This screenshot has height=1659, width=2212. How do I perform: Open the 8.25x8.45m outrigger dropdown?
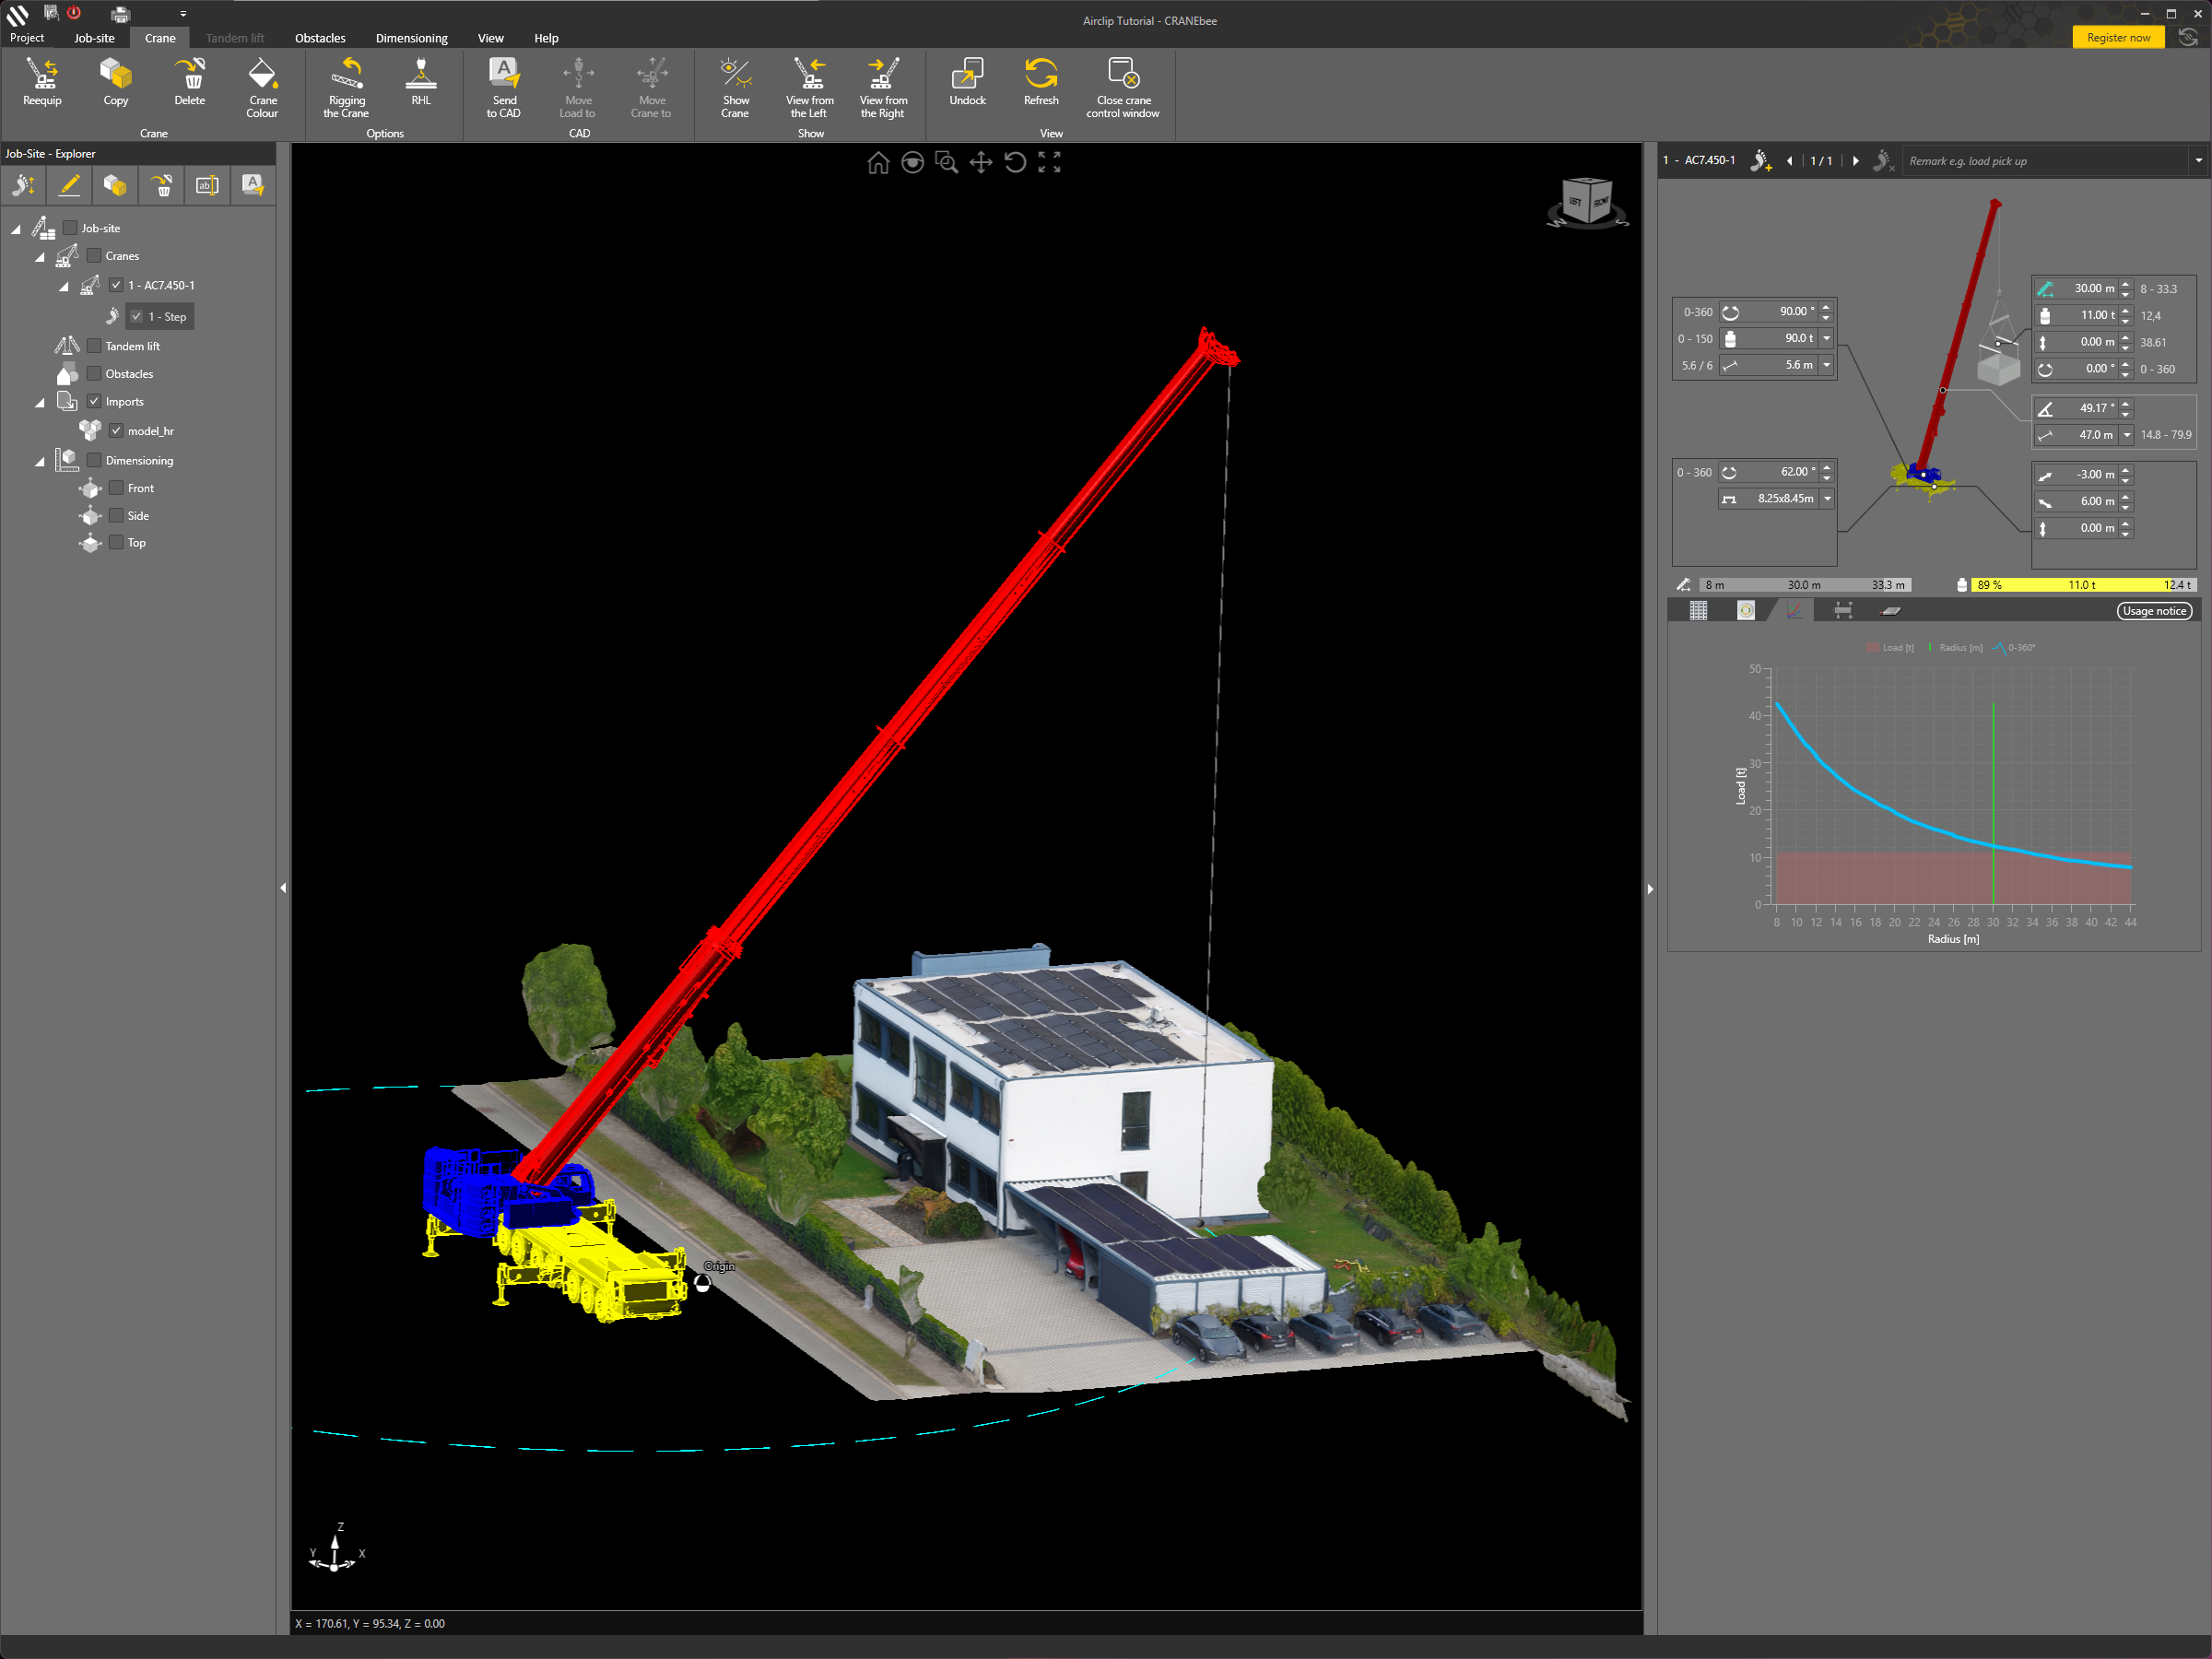click(1827, 499)
